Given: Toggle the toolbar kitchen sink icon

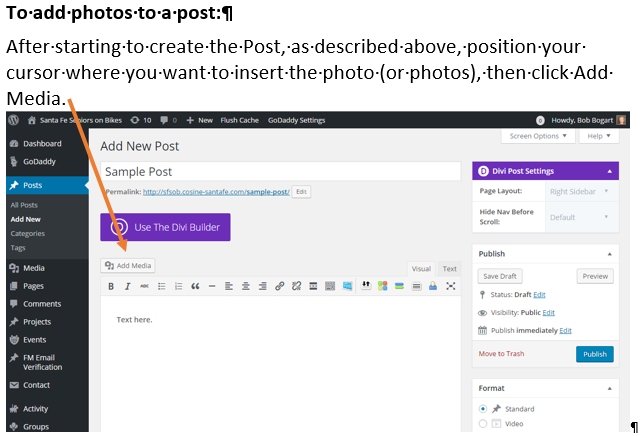Looking at the screenshot, I should click(330, 286).
